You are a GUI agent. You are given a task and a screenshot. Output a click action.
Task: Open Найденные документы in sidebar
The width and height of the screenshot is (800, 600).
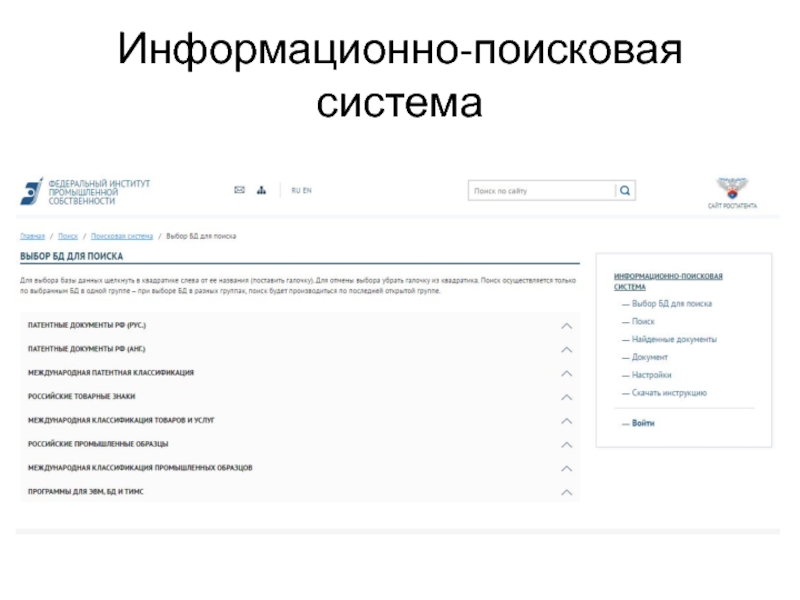coord(674,340)
